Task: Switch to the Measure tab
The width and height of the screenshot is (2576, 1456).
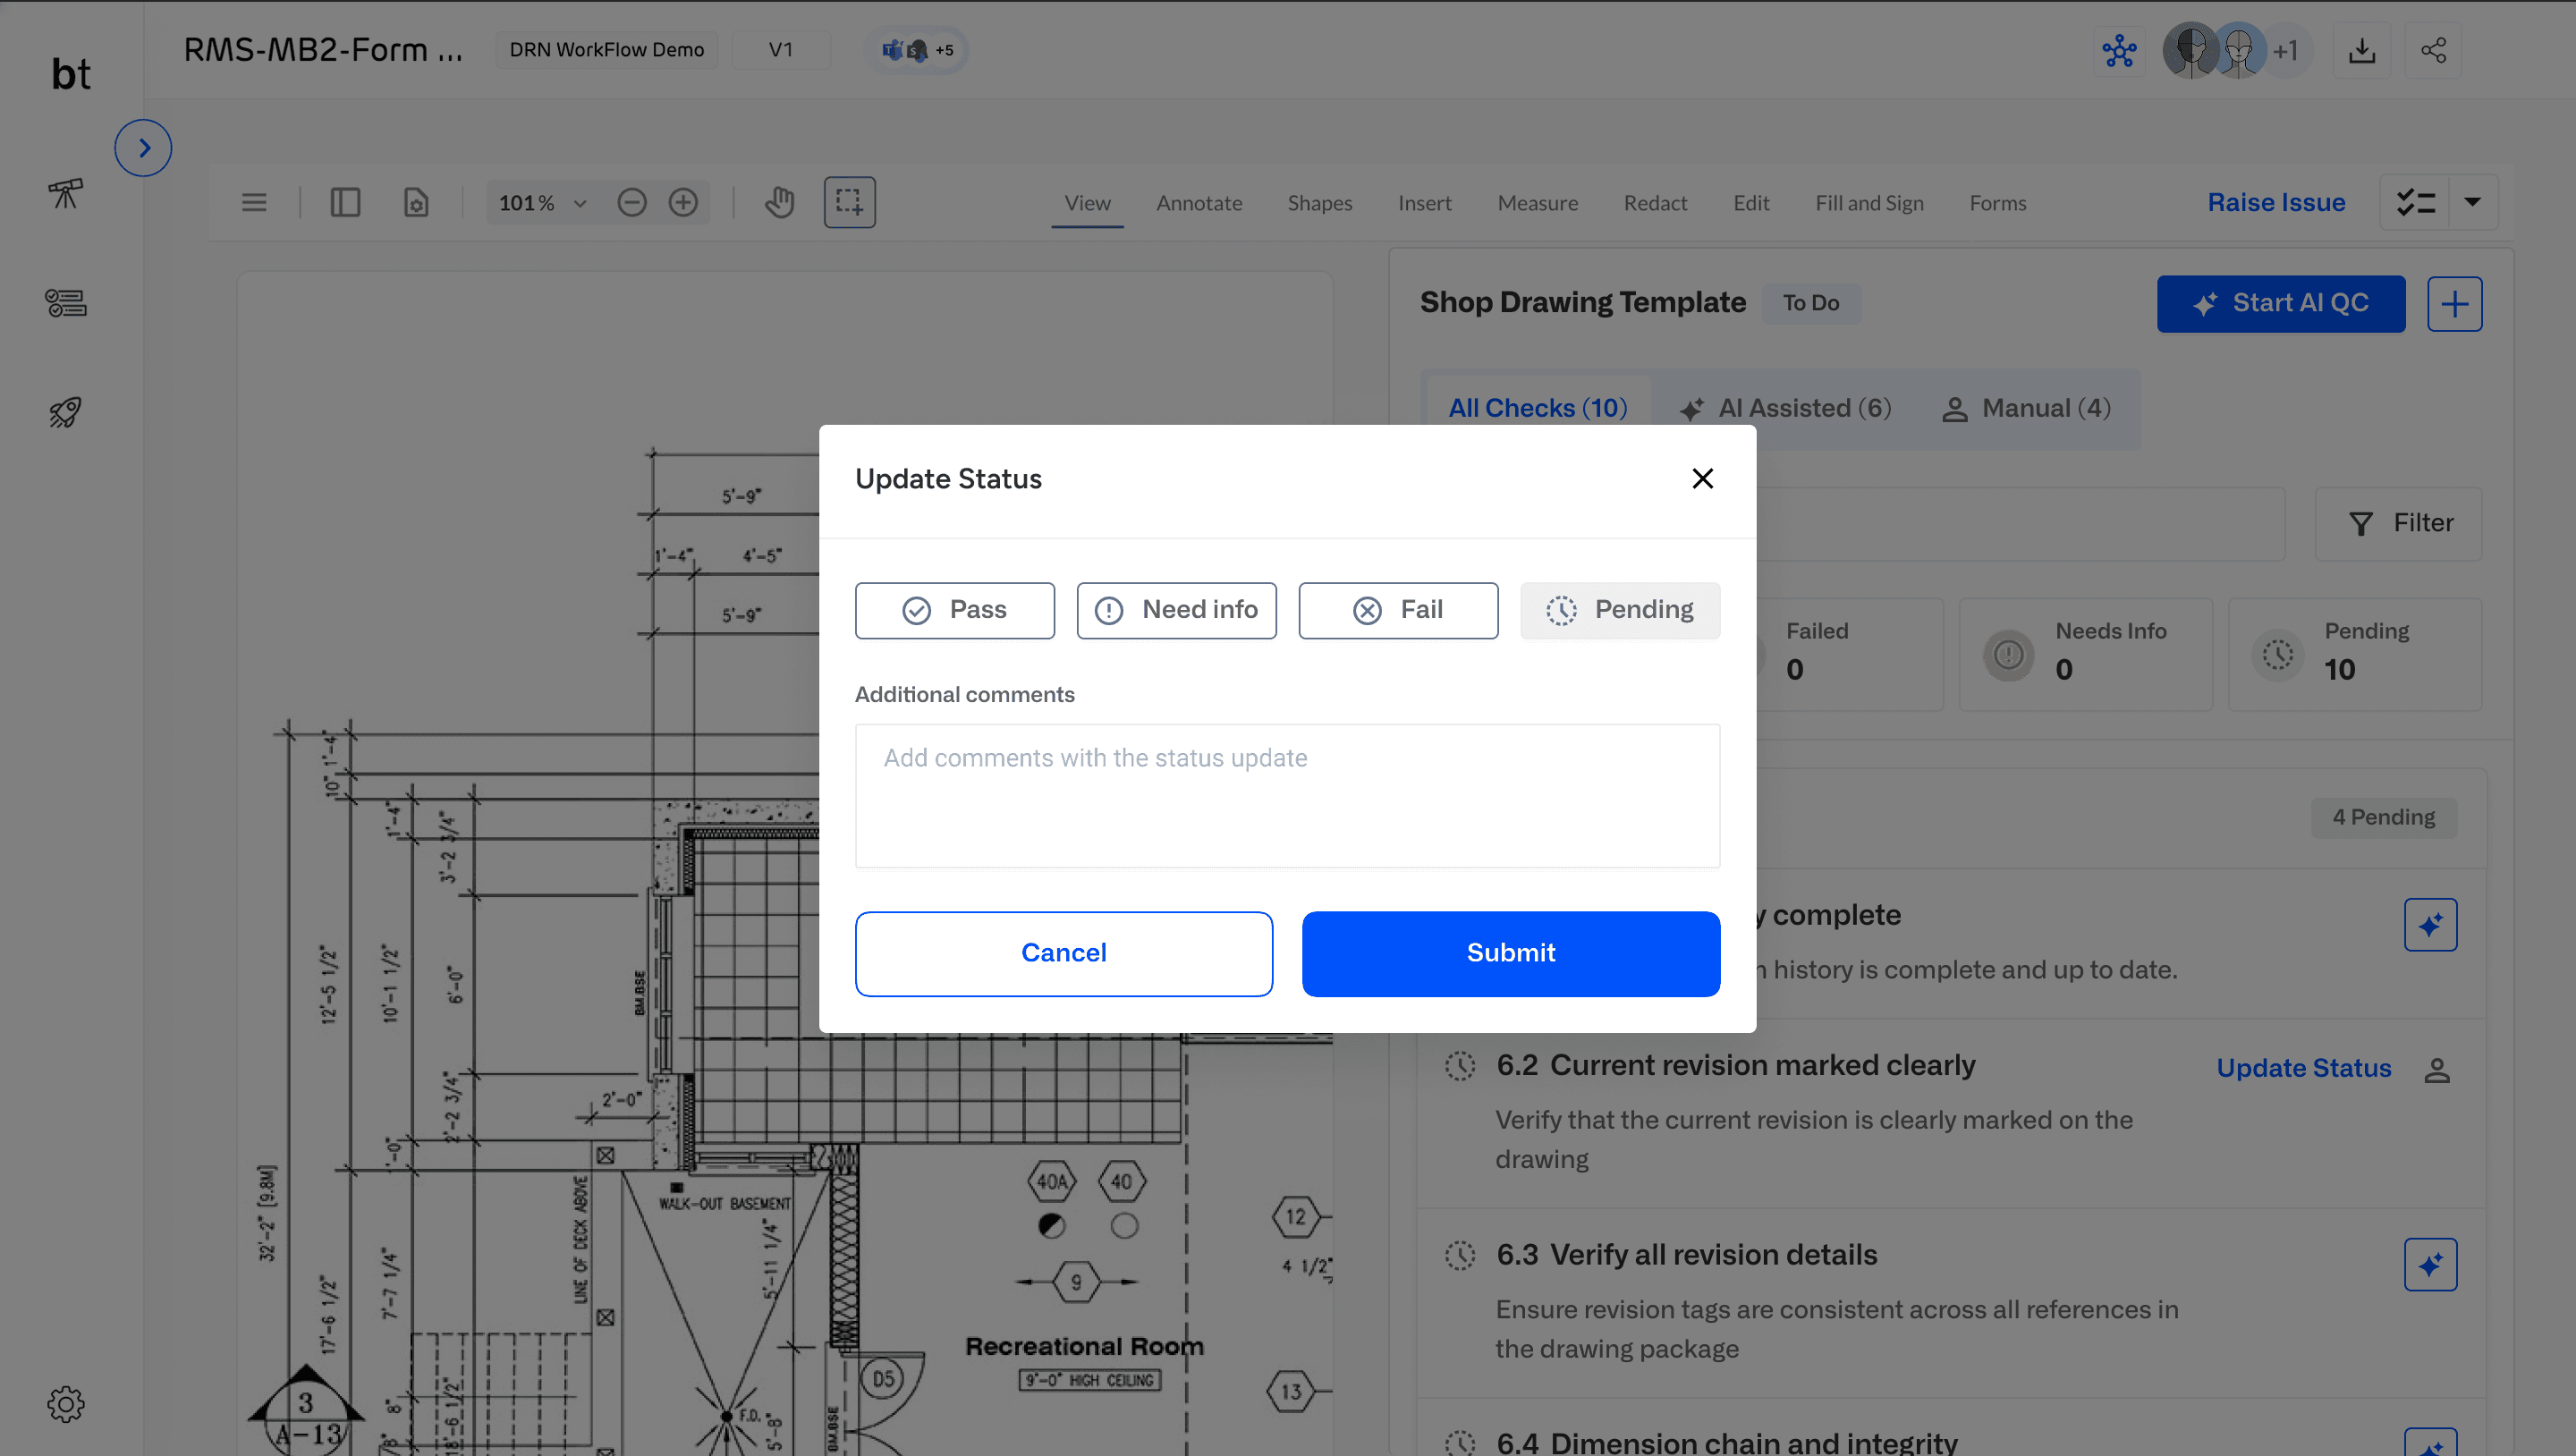Action: tap(1538, 203)
